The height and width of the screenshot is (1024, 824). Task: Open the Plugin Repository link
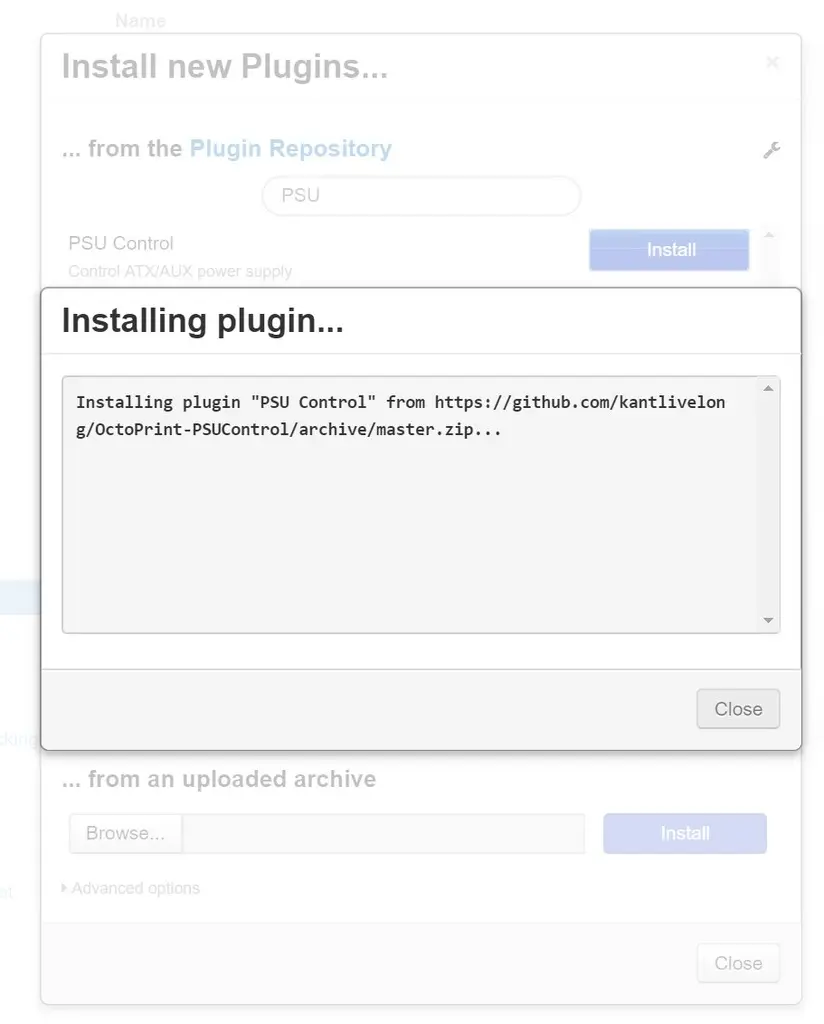[291, 148]
